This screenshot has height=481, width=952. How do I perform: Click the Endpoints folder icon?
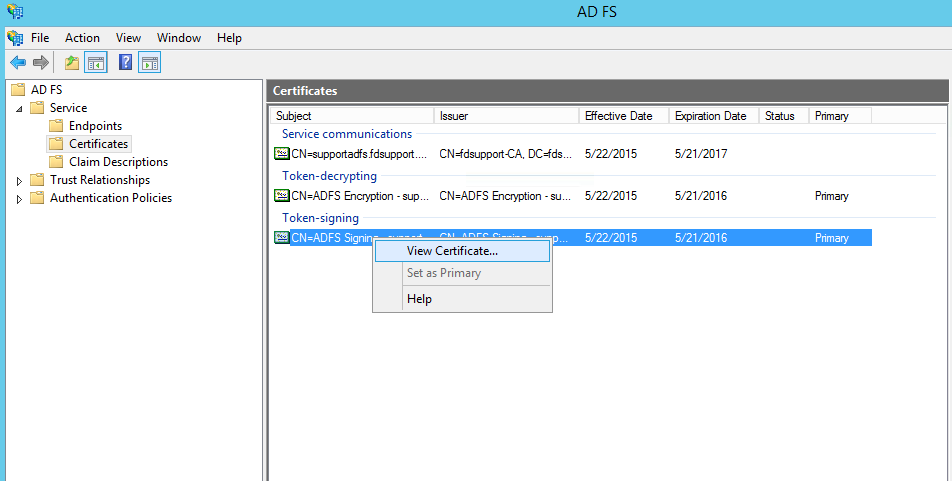tap(56, 126)
